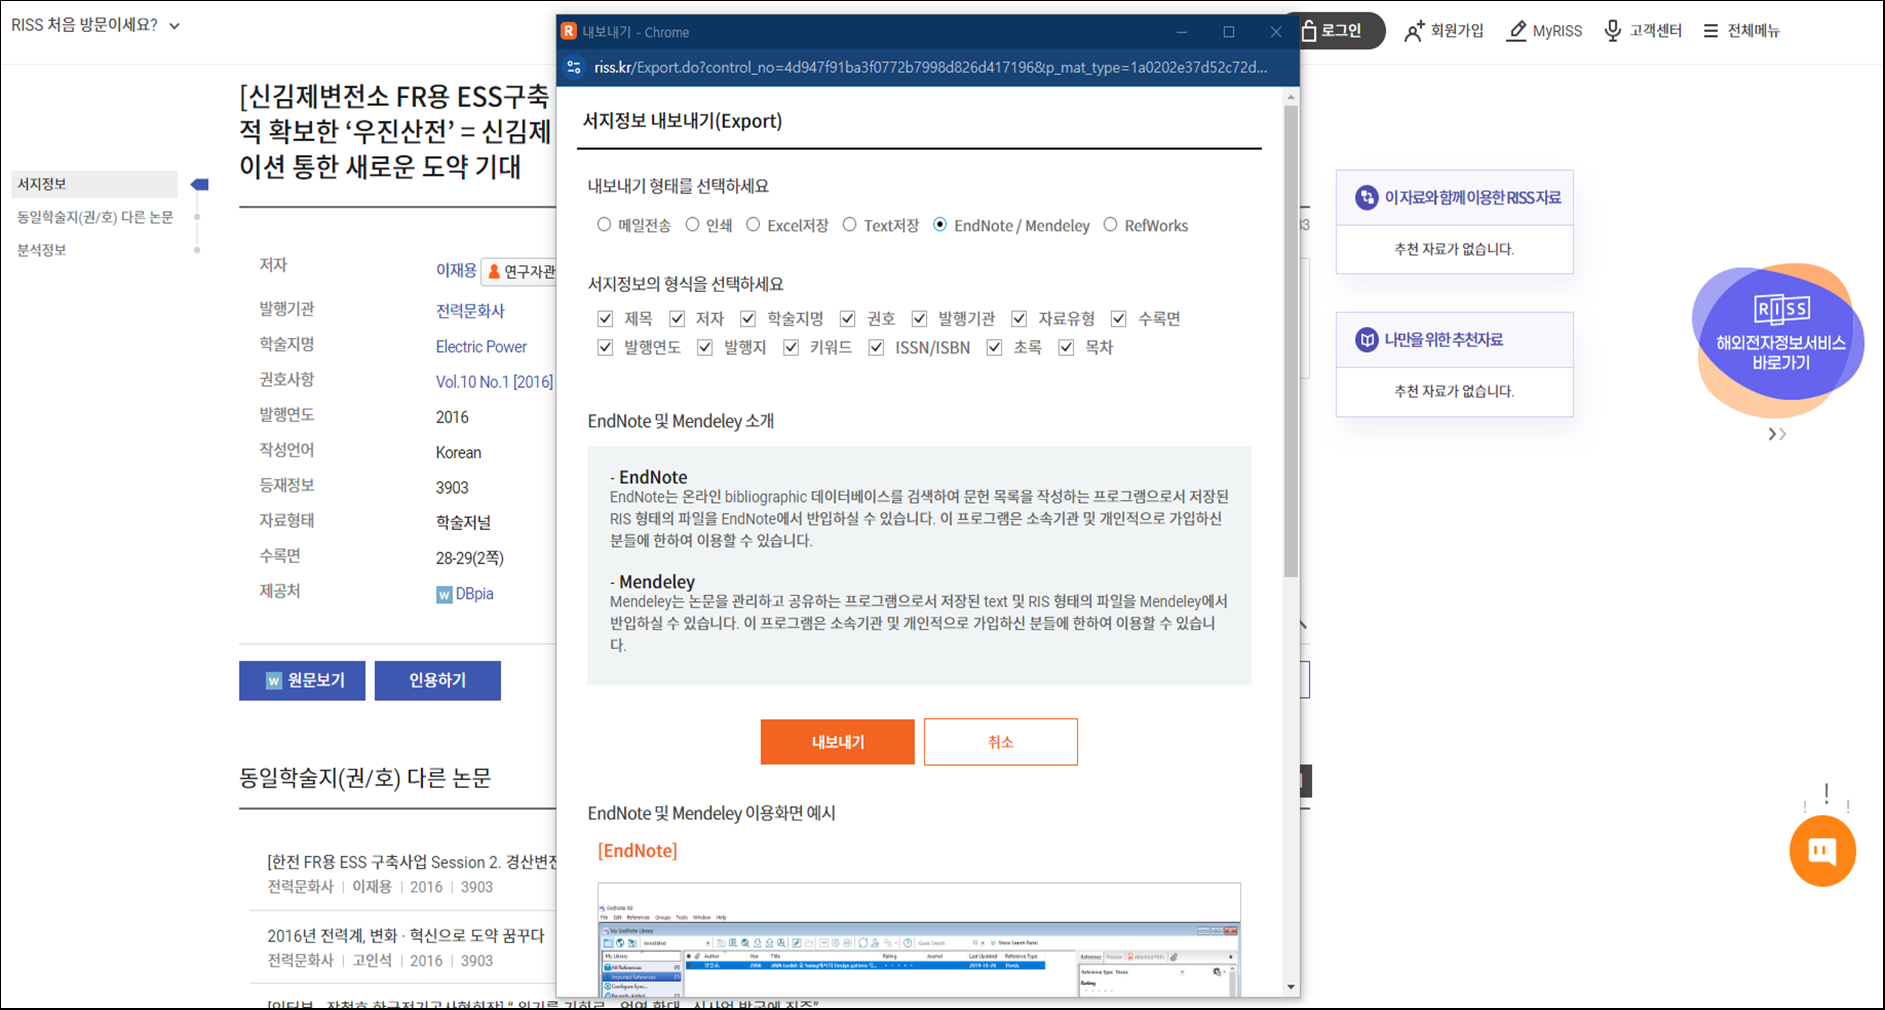Viewport: 1885px width, 1010px height.
Task: Click the login lock icon
Action: (x=1309, y=31)
